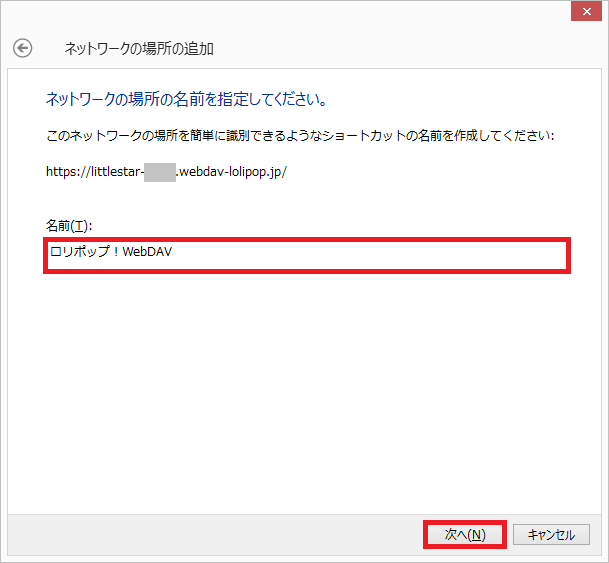
Task: Proceed with the 次へ(N) button
Action: click(x=465, y=535)
